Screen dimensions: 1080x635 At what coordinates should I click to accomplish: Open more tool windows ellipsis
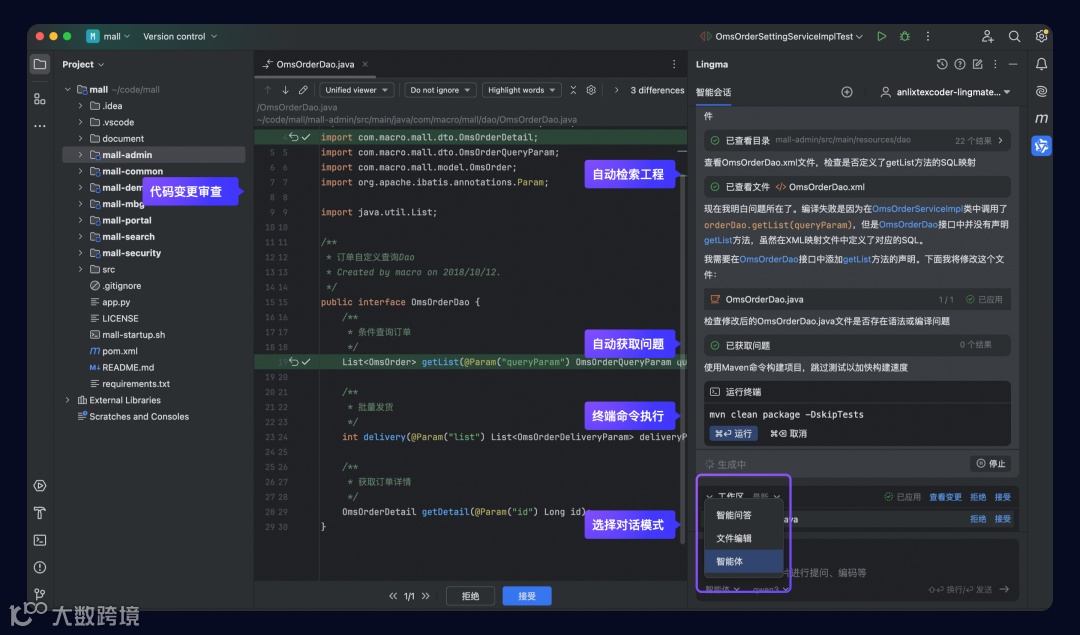coord(40,126)
